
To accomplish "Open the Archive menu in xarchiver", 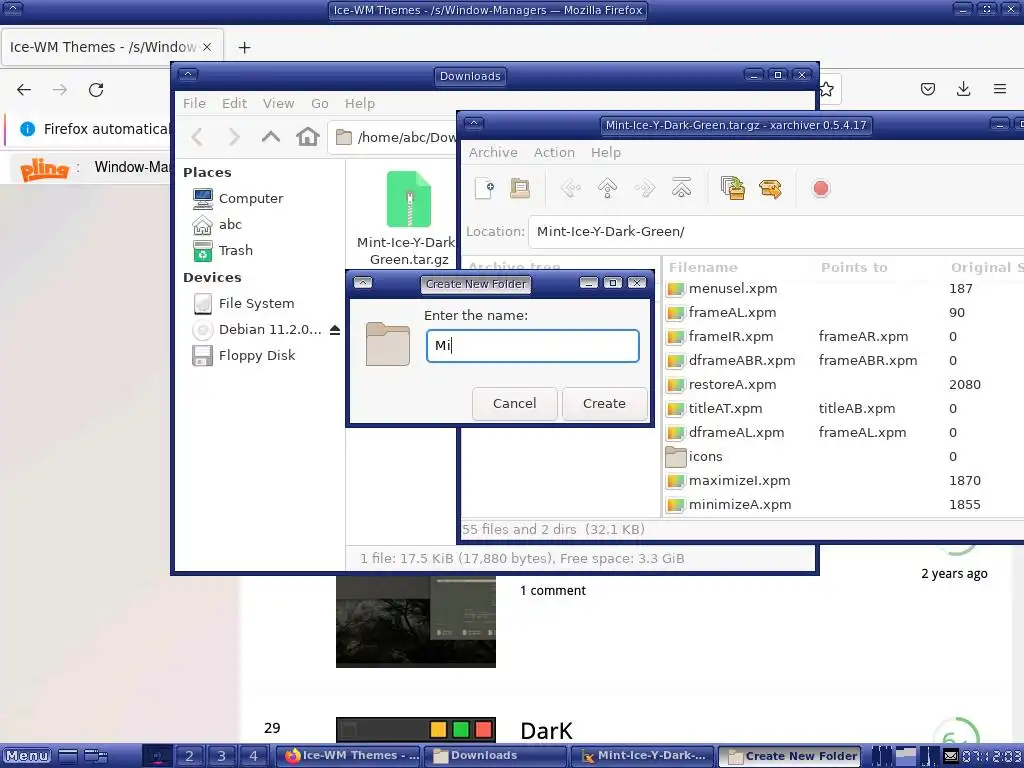I will tap(493, 152).
